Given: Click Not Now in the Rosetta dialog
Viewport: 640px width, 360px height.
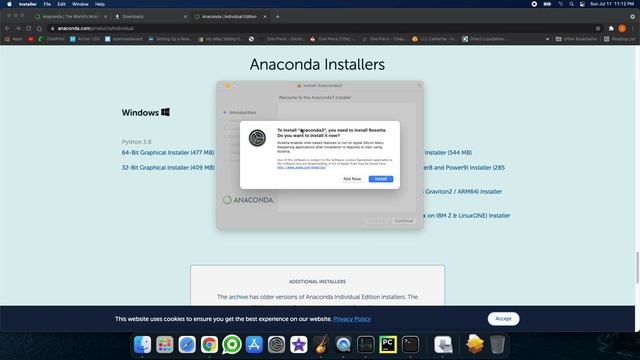Looking at the screenshot, I should (x=352, y=179).
